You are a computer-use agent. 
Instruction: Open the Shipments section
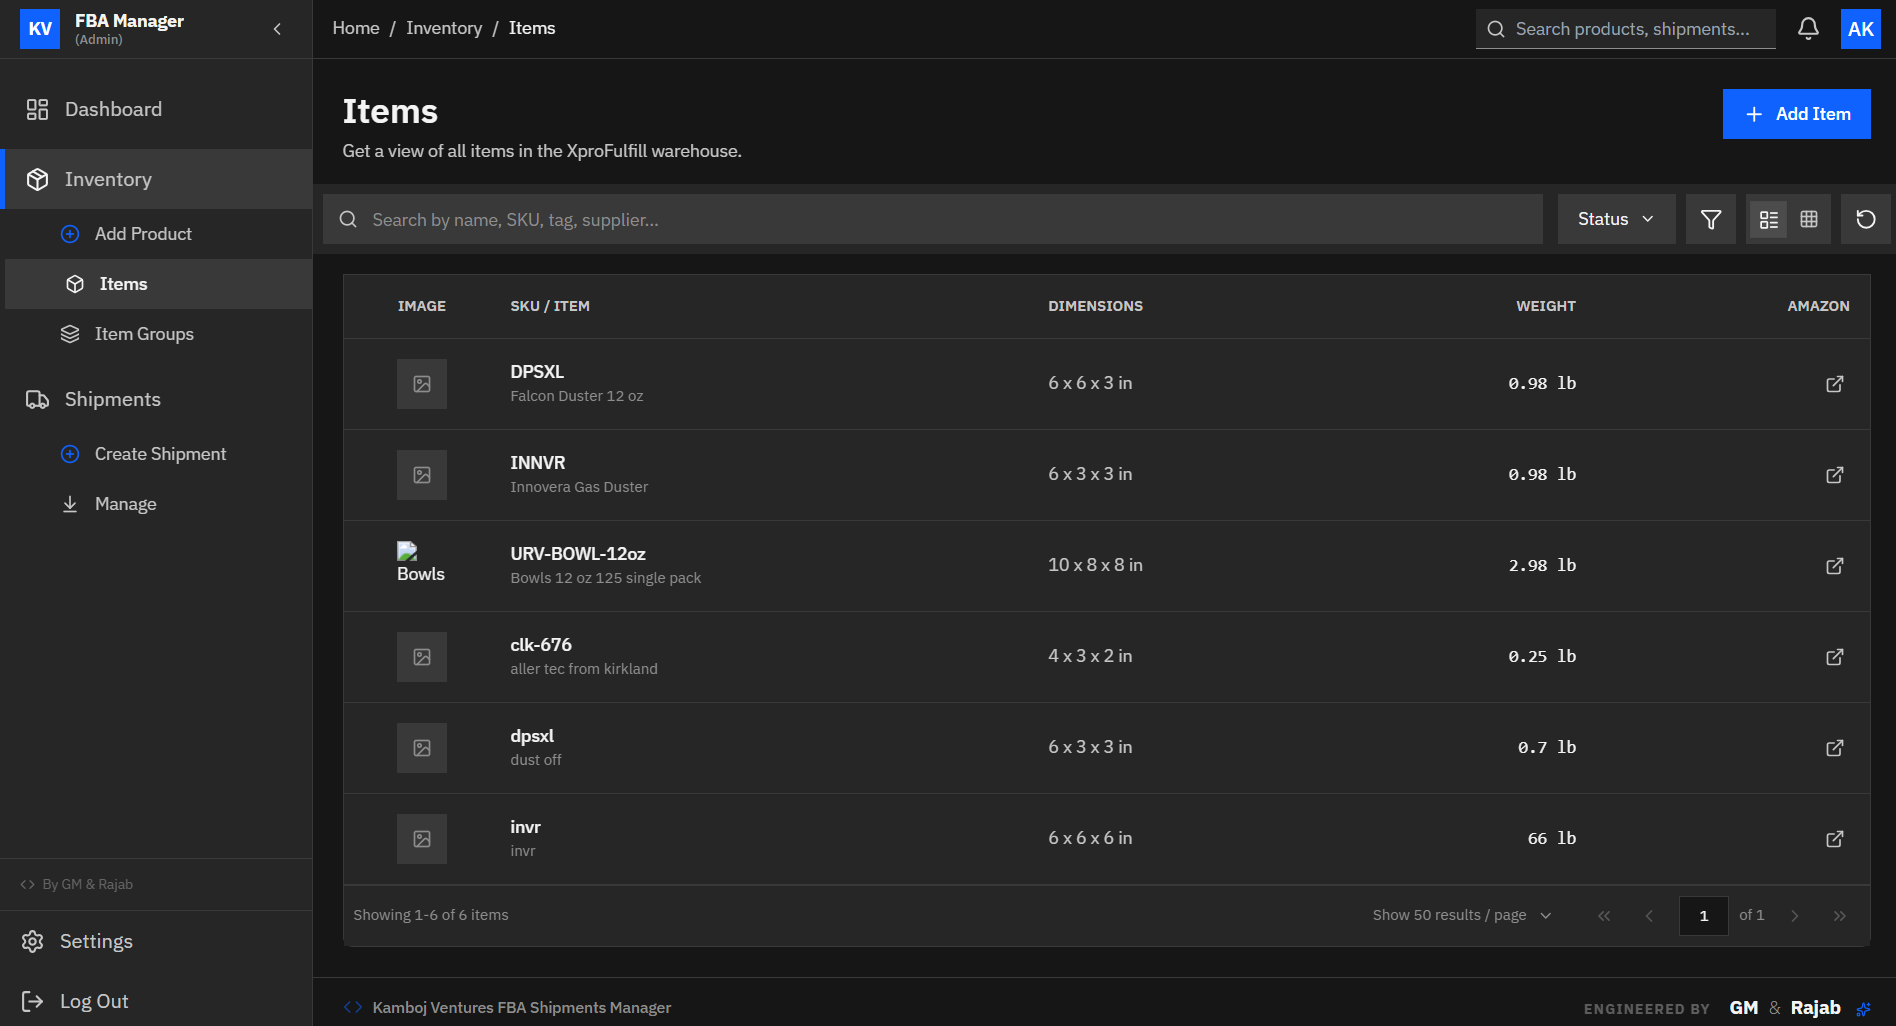tap(158, 399)
